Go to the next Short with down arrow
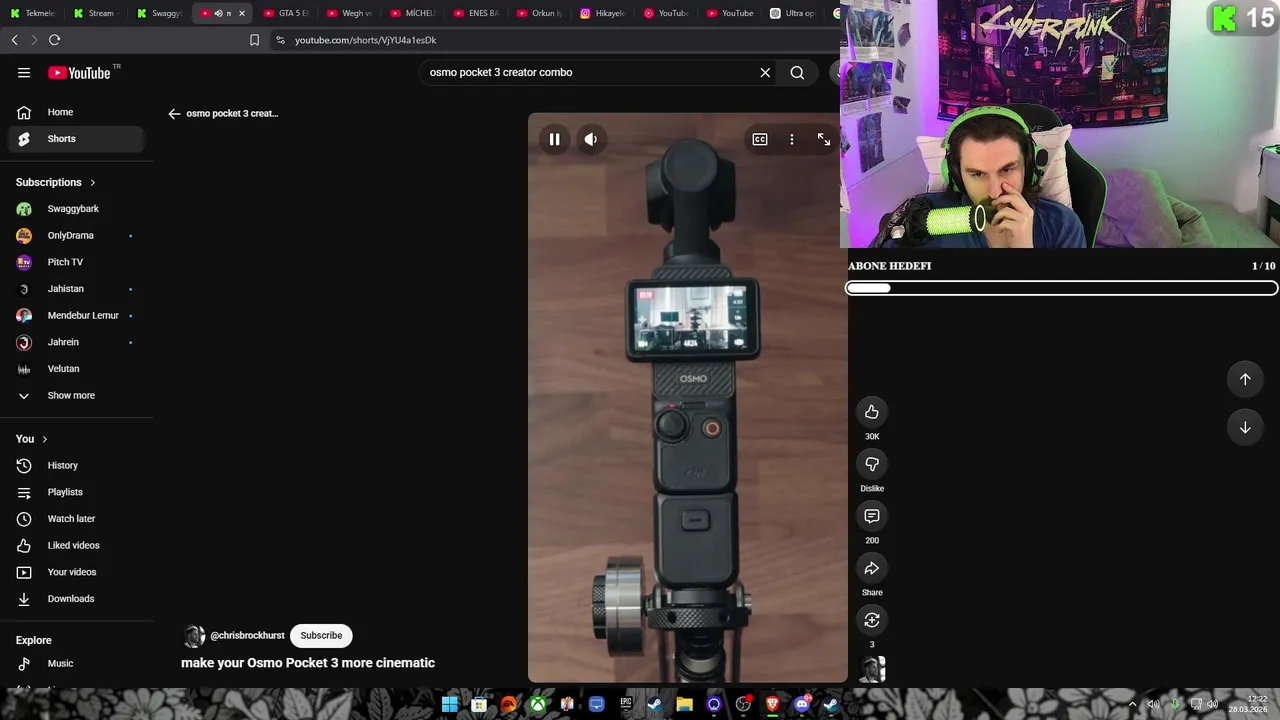This screenshot has width=1280, height=720. click(1245, 427)
